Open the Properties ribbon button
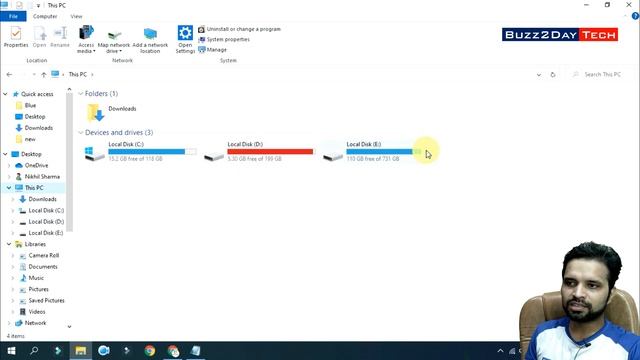640x360 pixels. pyautogui.click(x=16, y=37)
